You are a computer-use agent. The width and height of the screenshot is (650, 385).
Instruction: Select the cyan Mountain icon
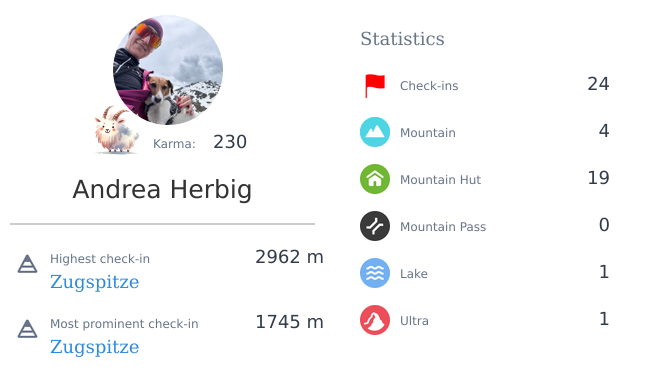[375, 132]
